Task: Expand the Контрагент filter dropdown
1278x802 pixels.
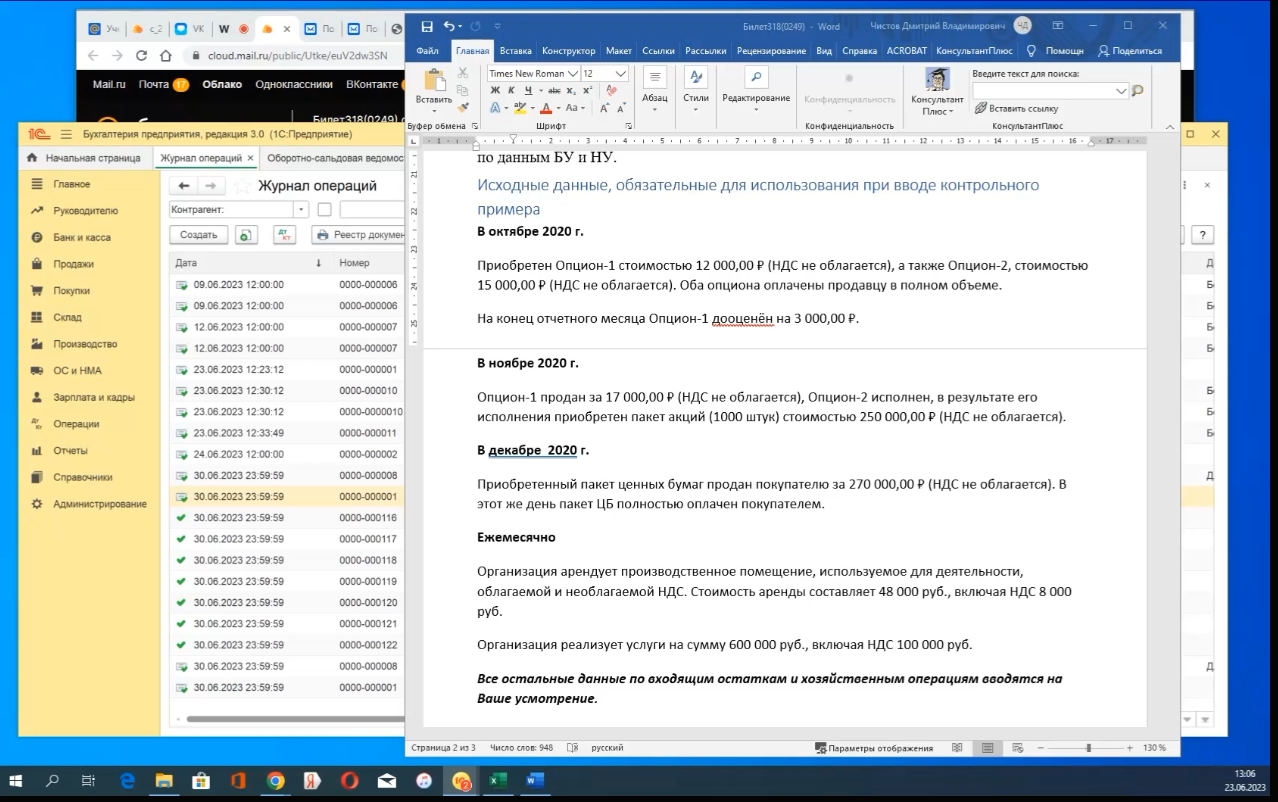Action: tap(300, 210)
